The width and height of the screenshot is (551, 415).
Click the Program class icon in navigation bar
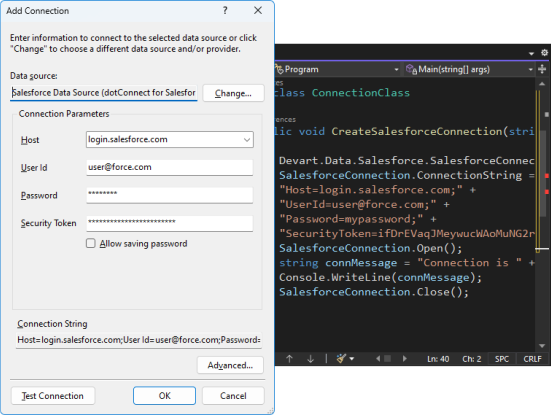point(279,69)
